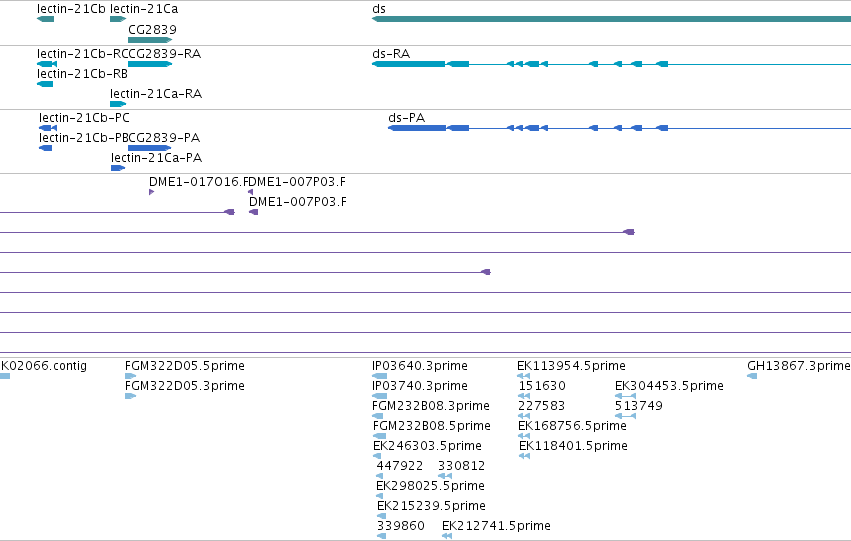The image size is (851, 541).
Task: Select the EK304453.5prime spliced EST glyph
Action: click(x=625, y=396)
